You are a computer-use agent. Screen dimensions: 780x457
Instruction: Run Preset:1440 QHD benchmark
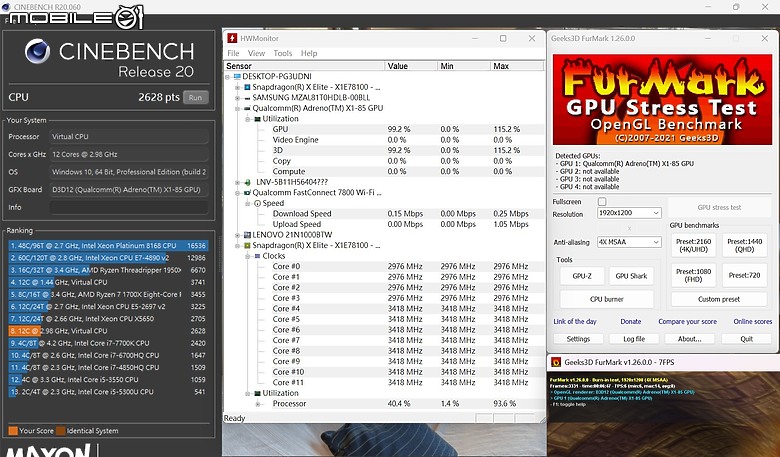[744, 245]
